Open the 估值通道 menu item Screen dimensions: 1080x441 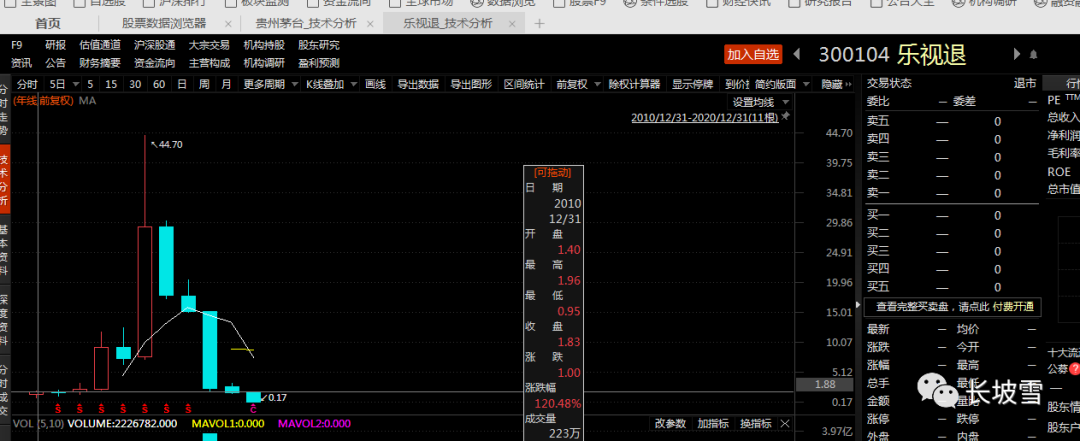[x=100, y=45]
